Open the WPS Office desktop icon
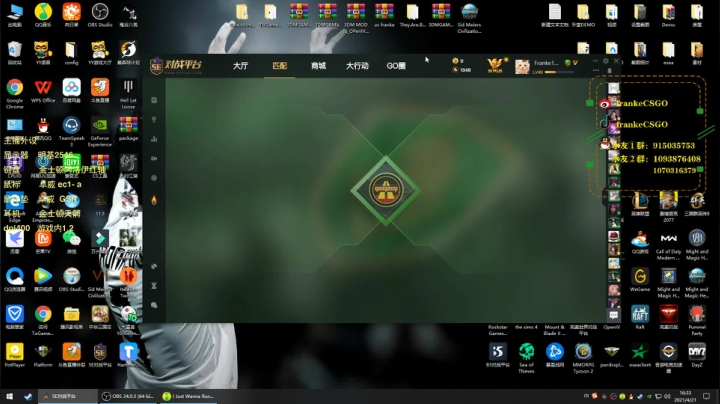This screenshot has height=404, width=720. [x=43, y=90]
